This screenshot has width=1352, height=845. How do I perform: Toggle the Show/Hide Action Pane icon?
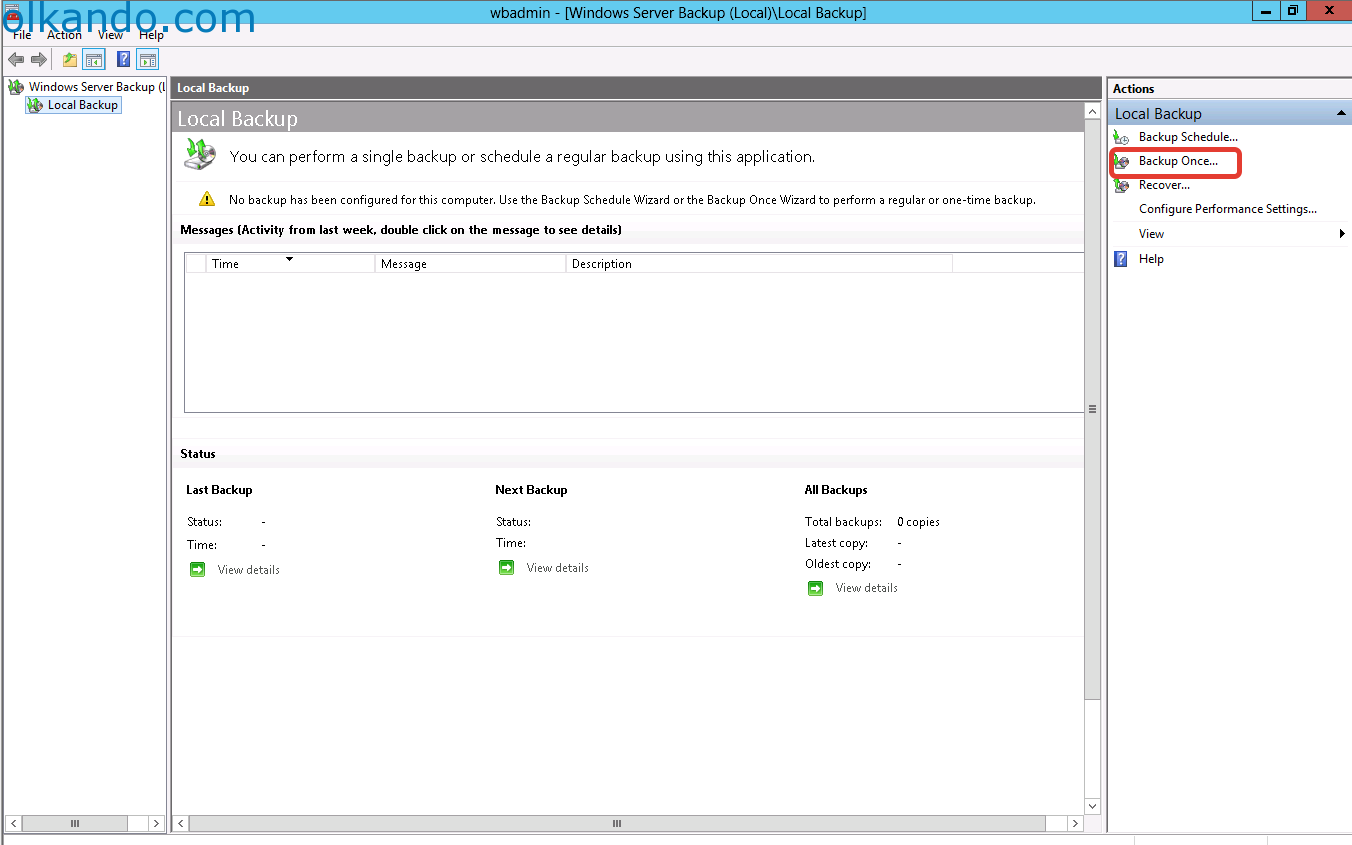[x=148, y=60]
